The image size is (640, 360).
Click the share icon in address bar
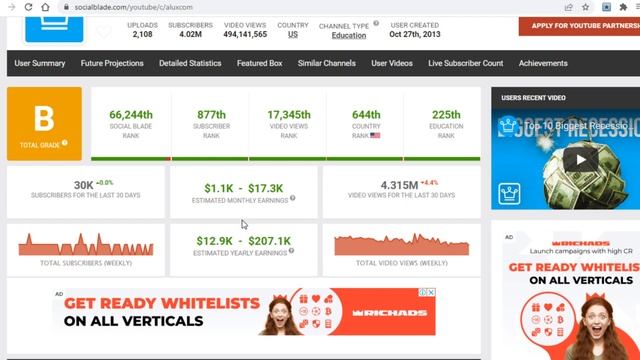(x=569, y=7)
